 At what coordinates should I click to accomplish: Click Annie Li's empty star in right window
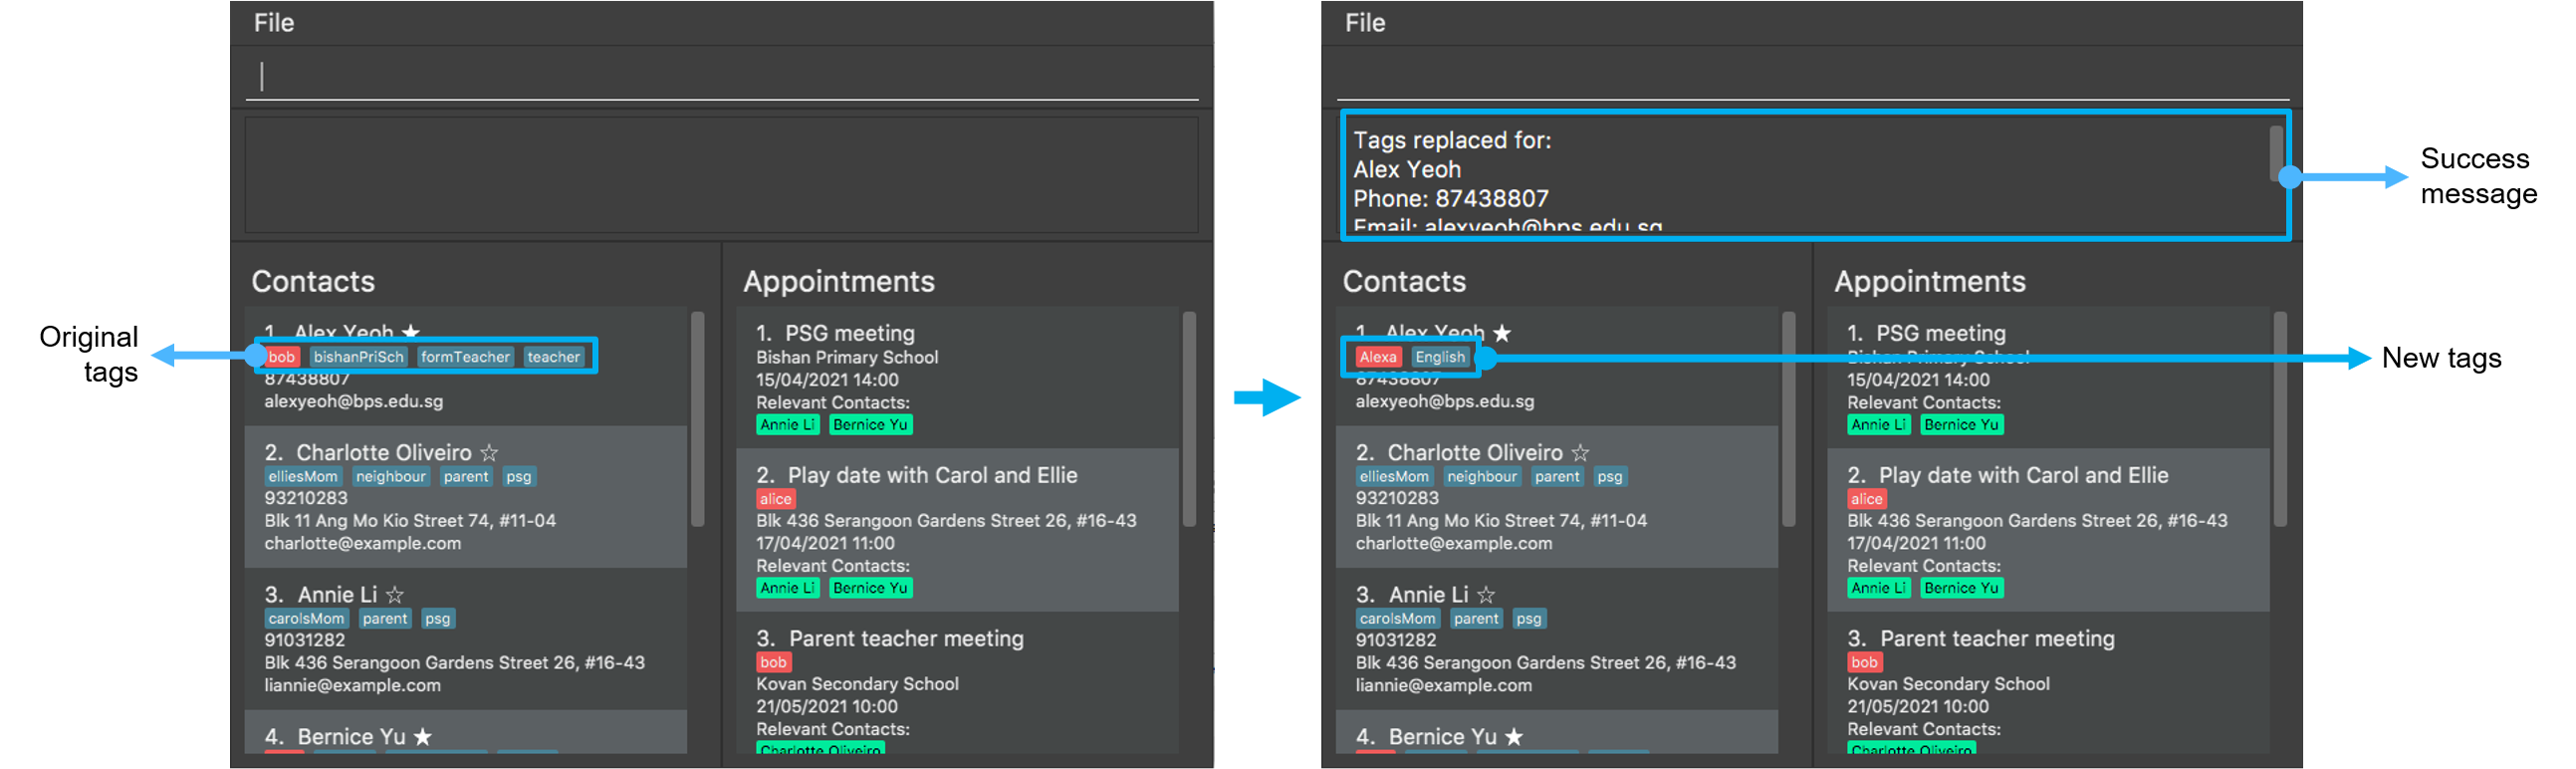[1486, 595]
